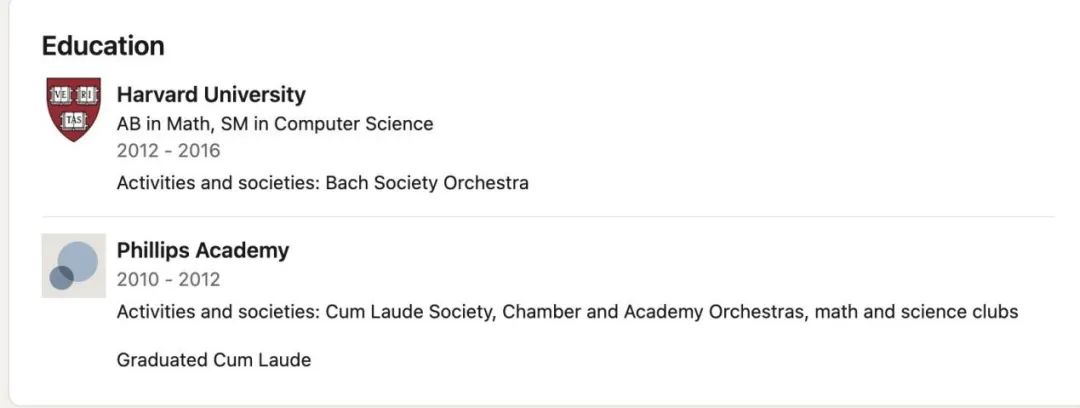The image size is (1080, 408).
Task: Click the 2012 - 2016 date range
Action: coord(169,150)
